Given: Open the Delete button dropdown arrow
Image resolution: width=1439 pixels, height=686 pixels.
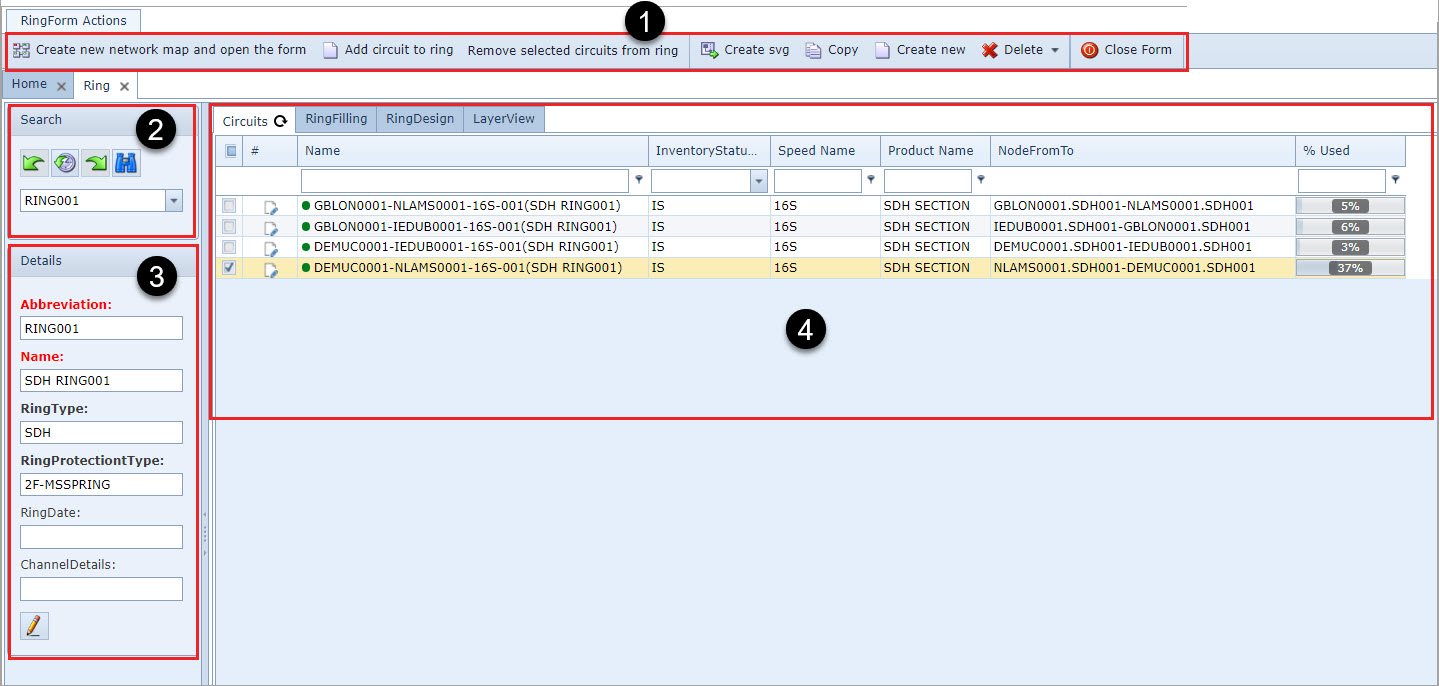Looking at the screenshot, I should coord(1054,50).
